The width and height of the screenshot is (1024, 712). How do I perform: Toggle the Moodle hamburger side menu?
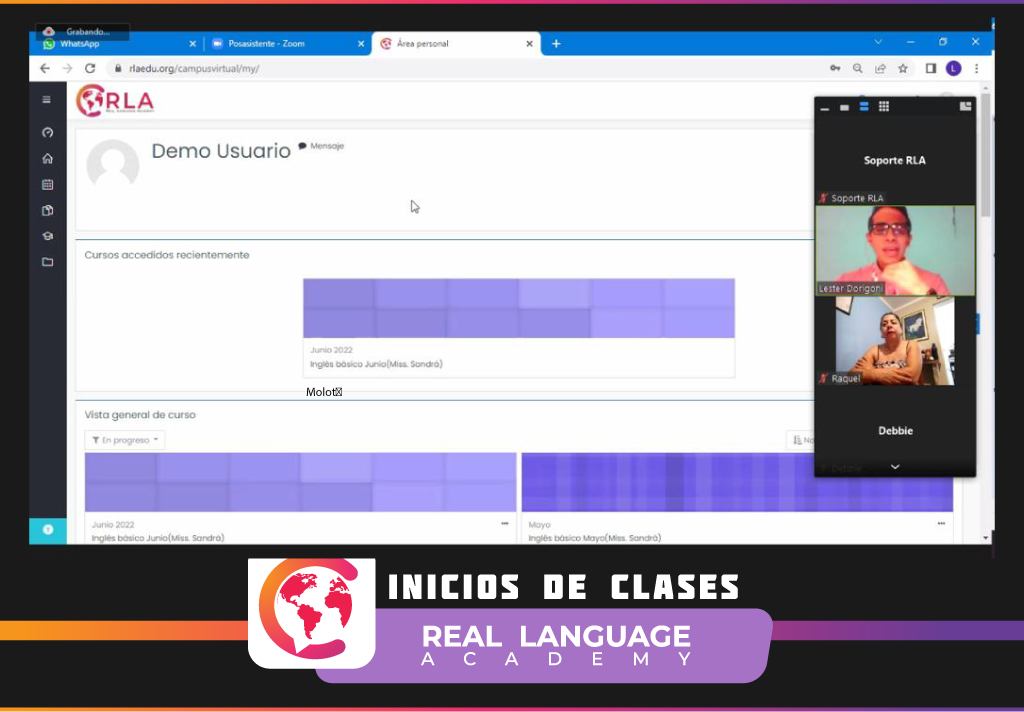(46, 100)
